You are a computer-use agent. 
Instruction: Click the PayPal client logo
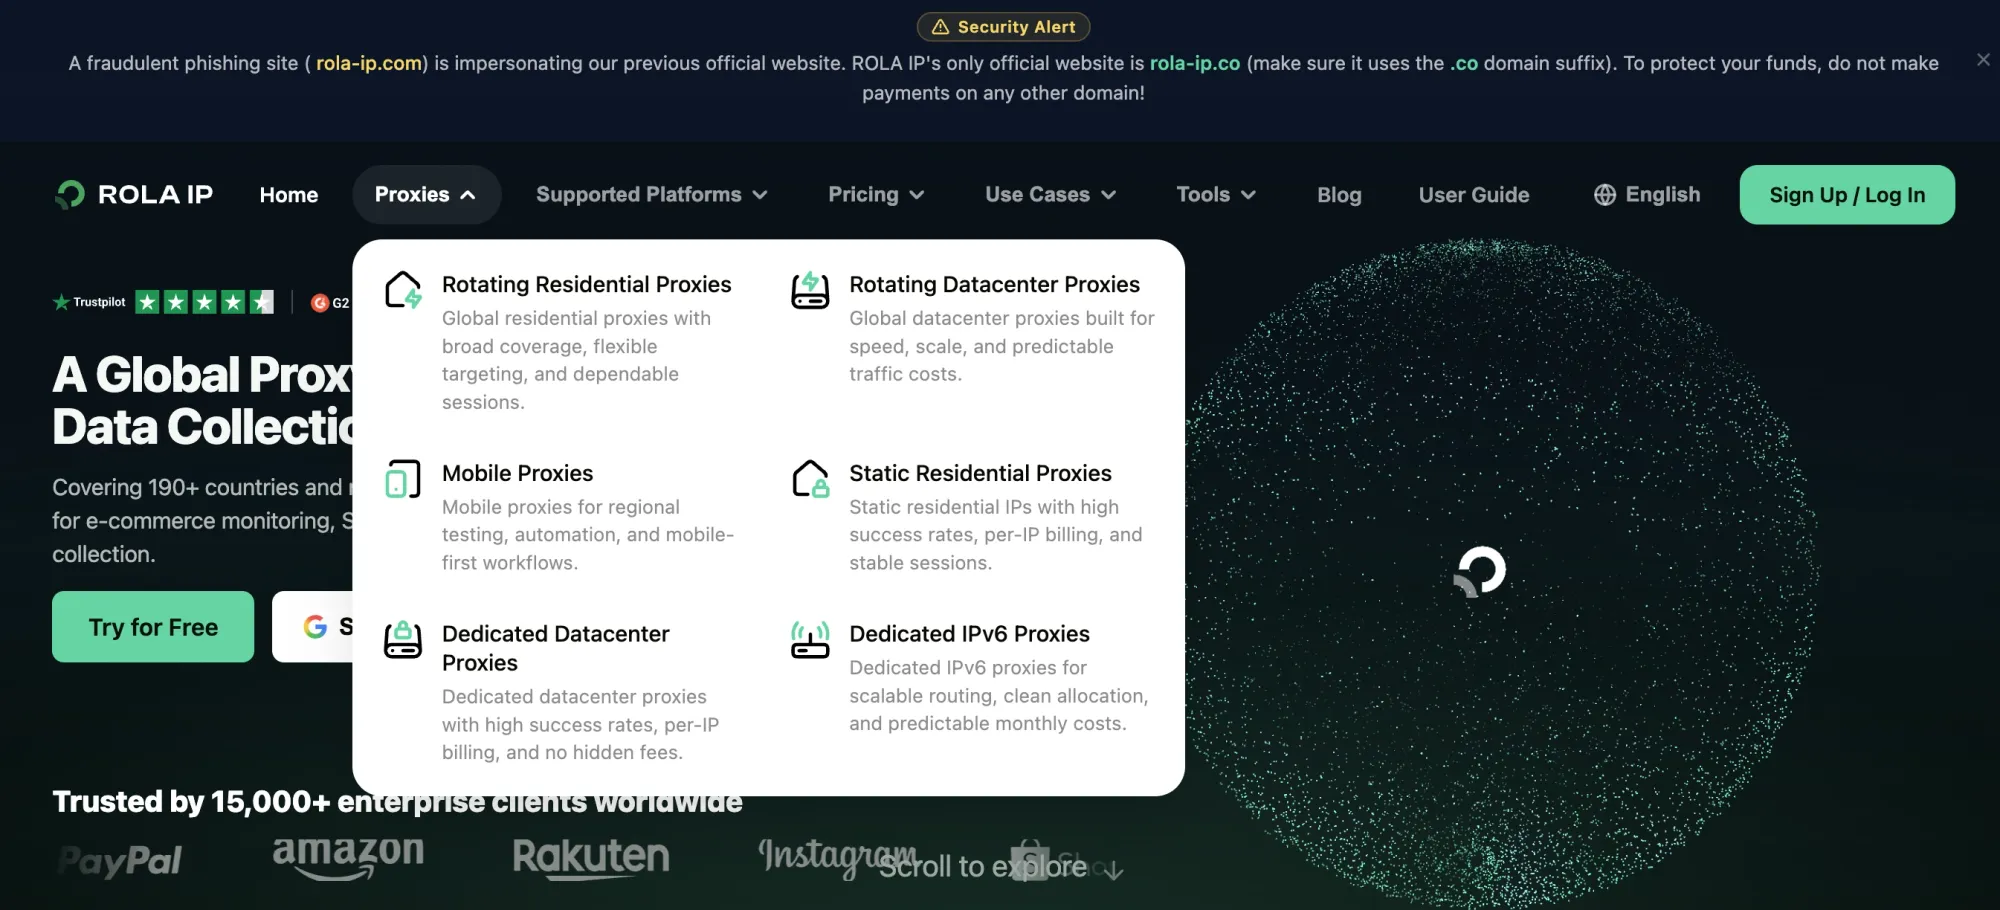121,860
